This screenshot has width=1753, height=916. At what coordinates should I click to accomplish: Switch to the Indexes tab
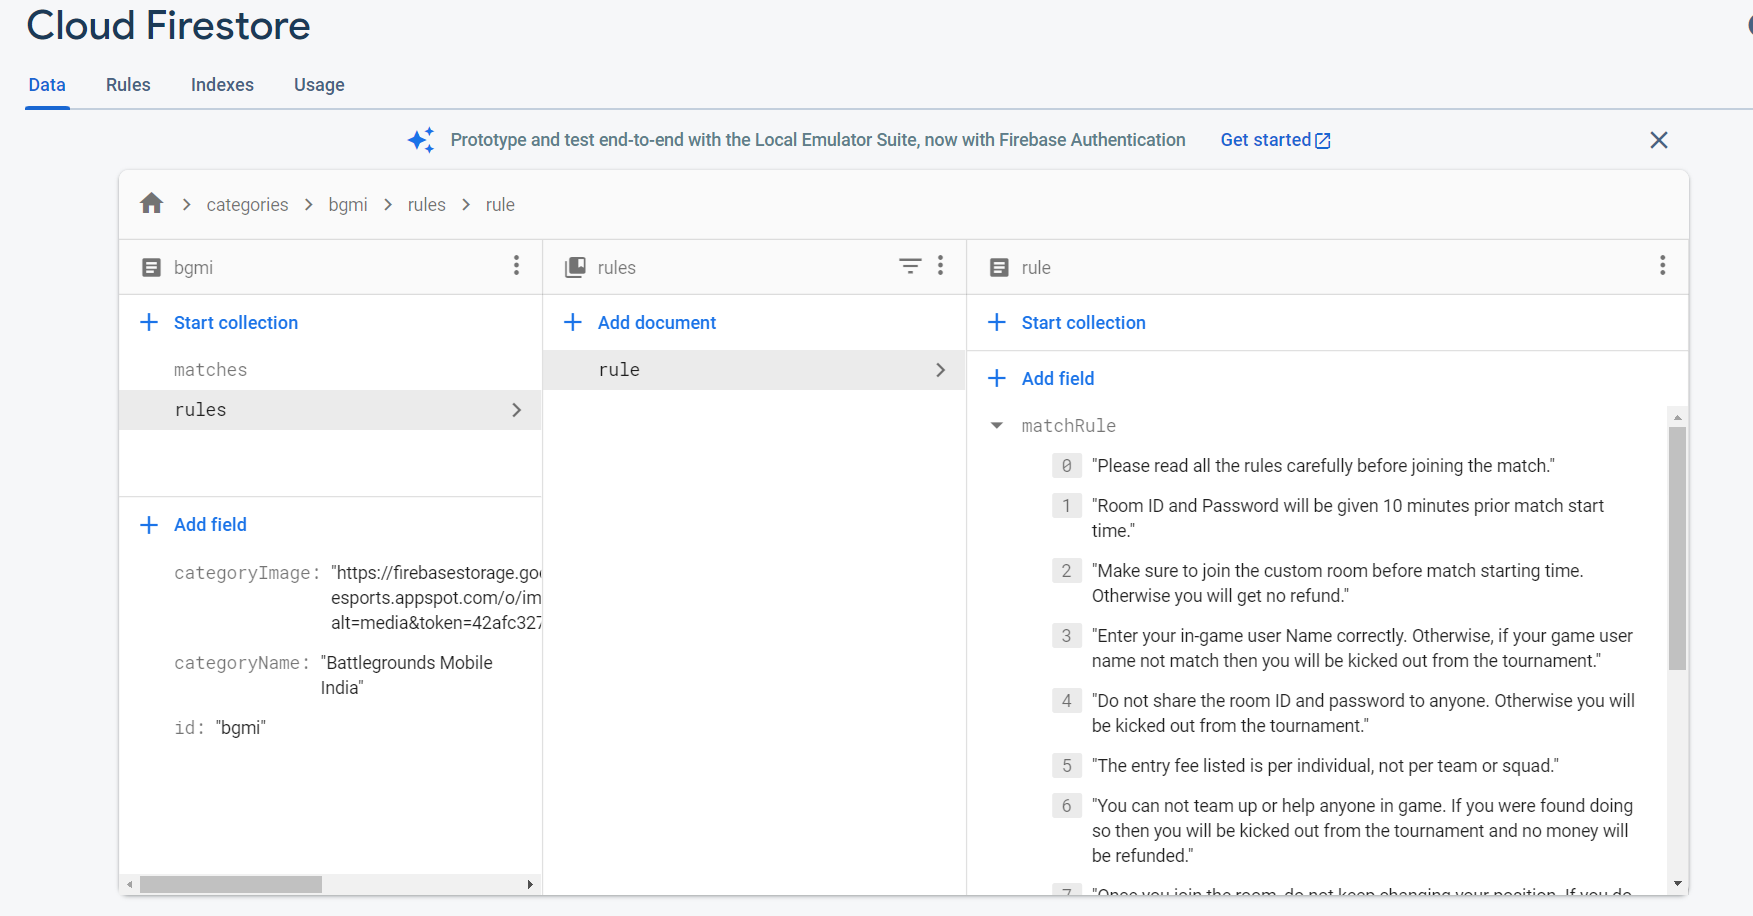click(222, 85)
